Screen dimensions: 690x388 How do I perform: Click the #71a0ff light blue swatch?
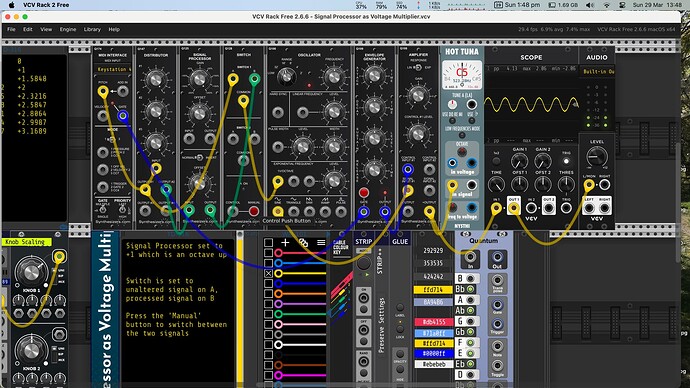click(x=433, y=333)
